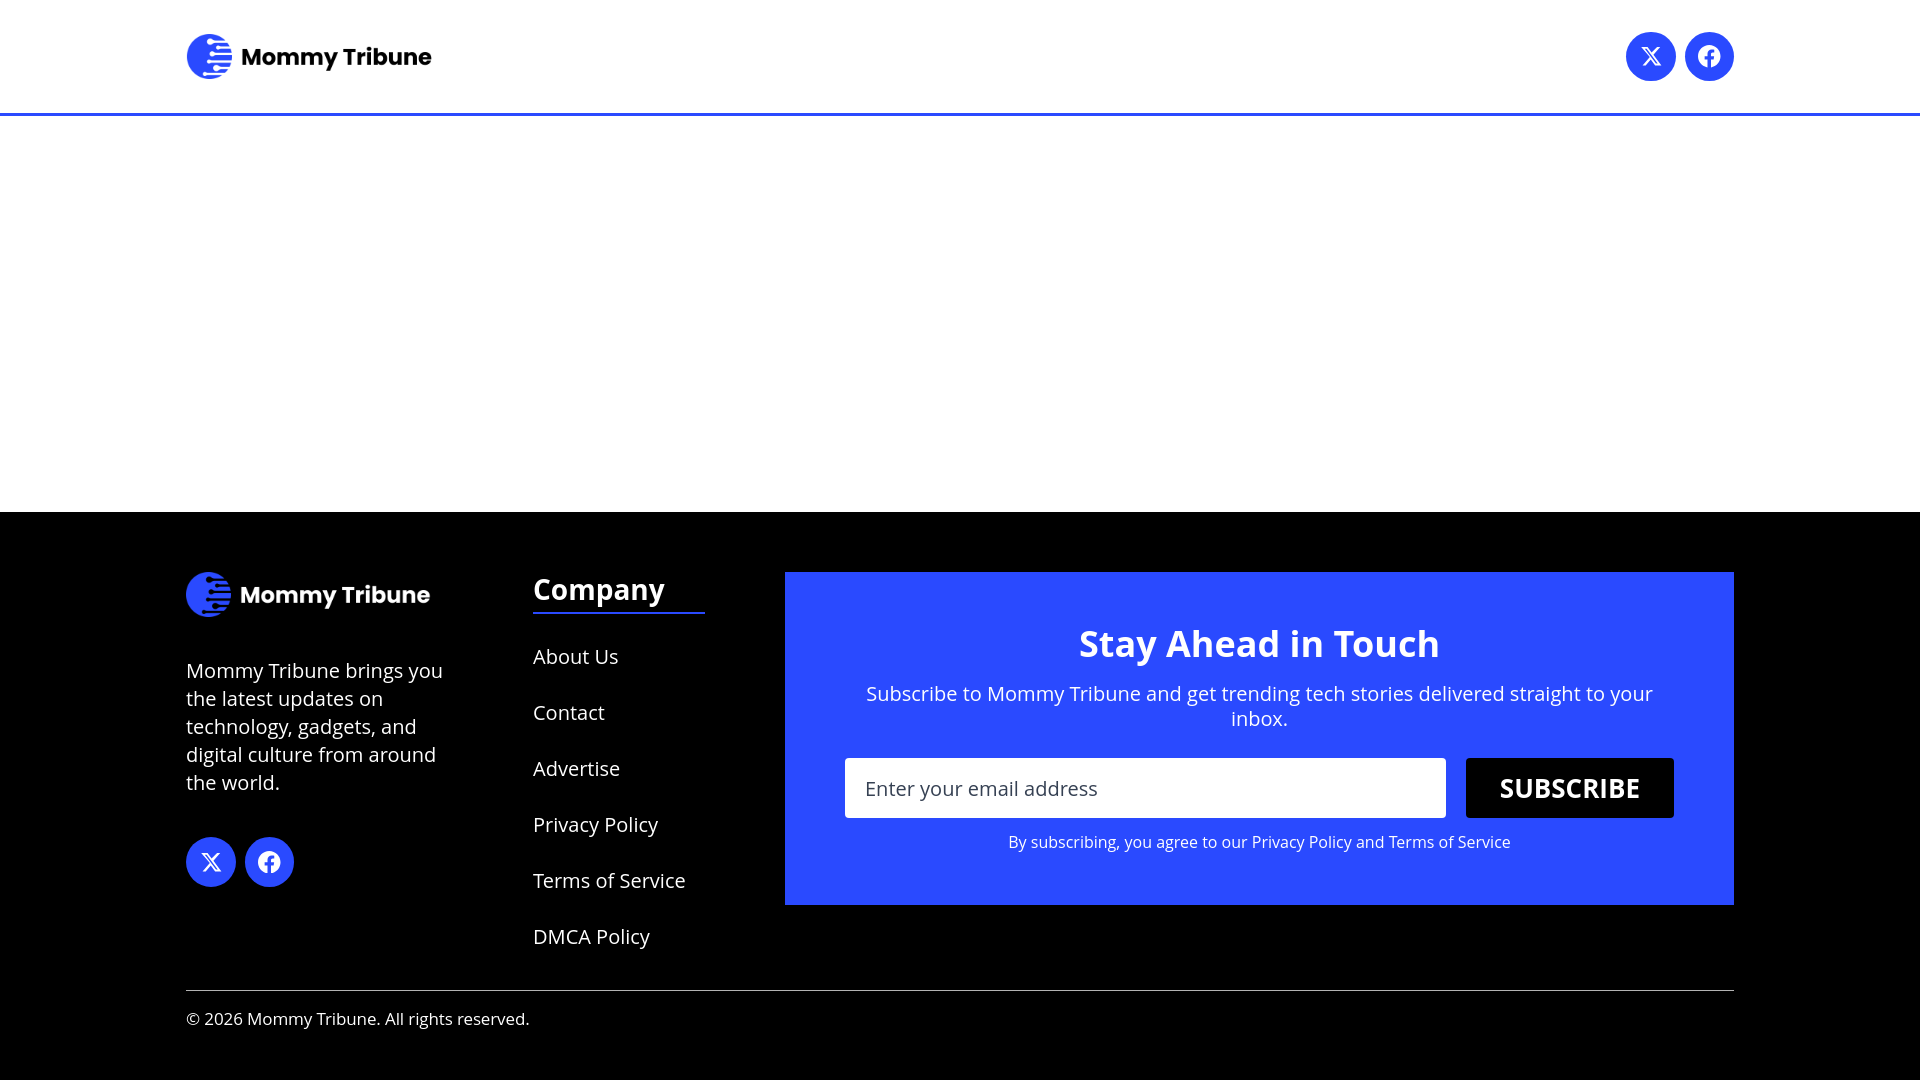Go to the Contact page

(568, 713)
